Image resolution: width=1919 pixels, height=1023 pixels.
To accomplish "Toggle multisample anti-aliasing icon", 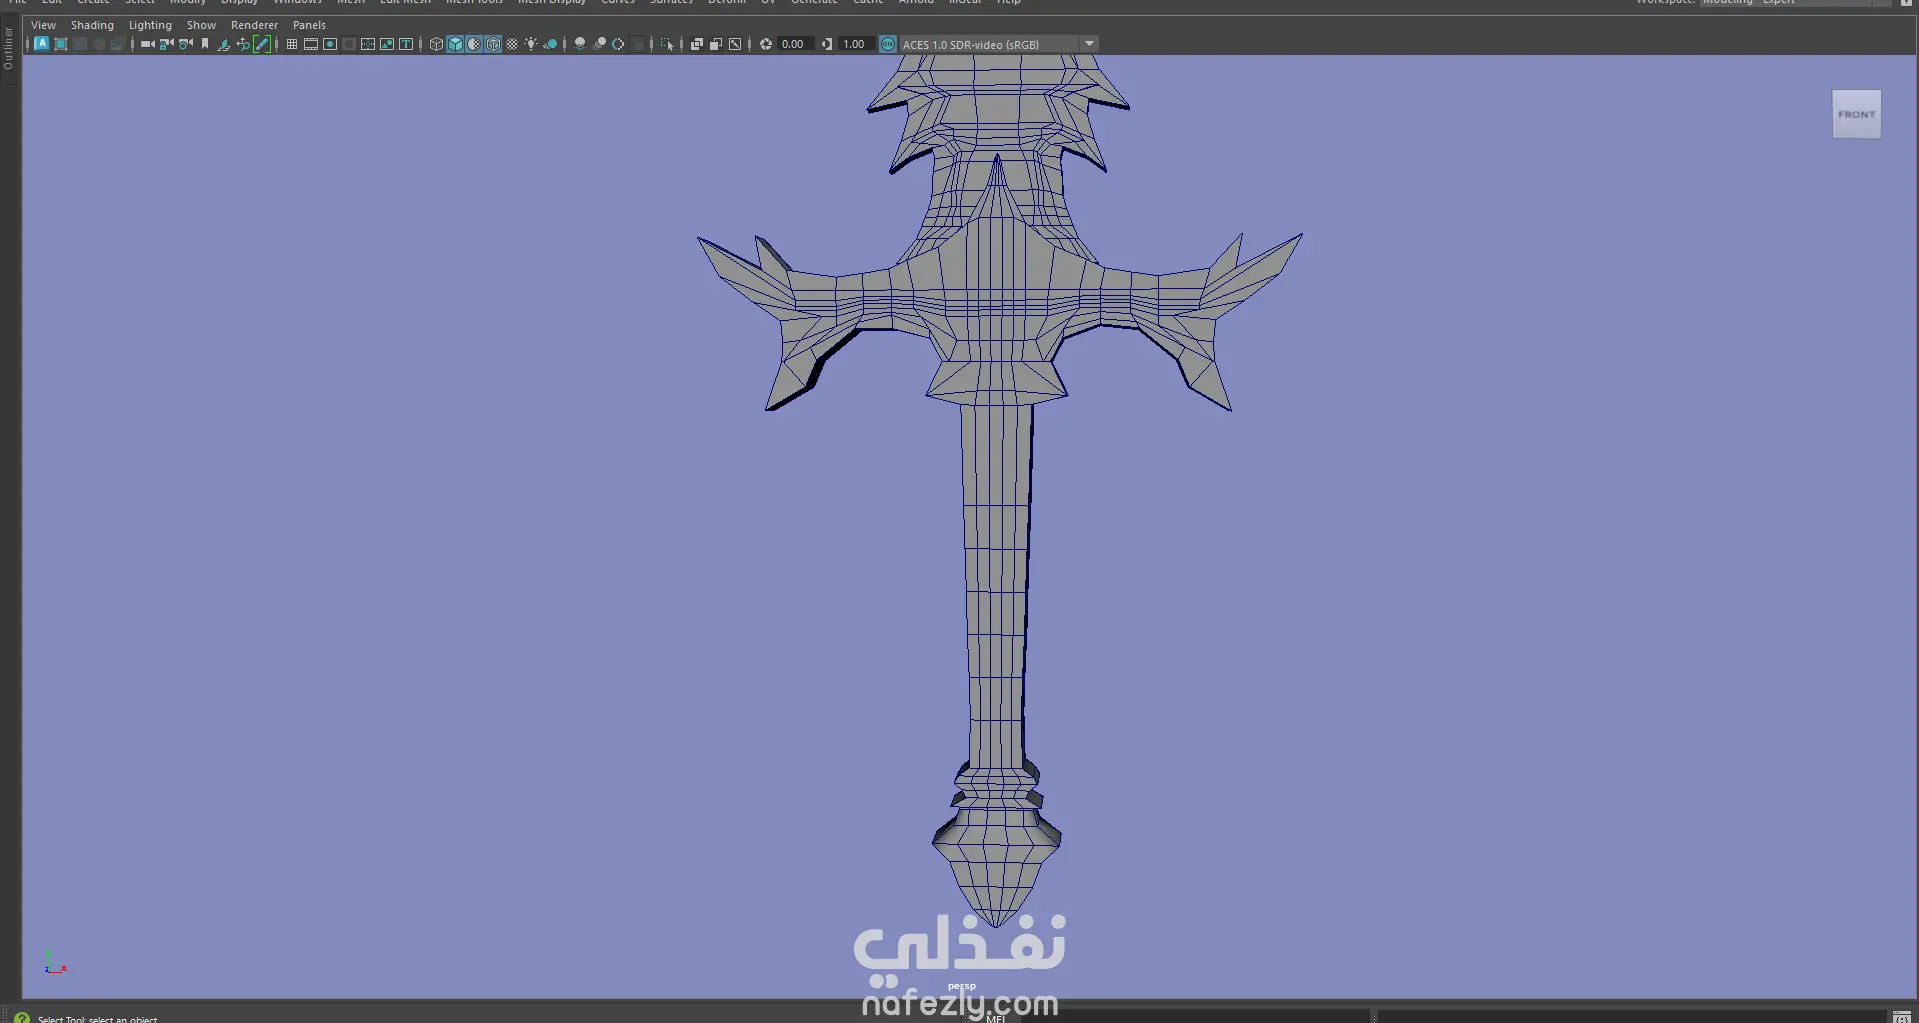I will 618,44.
